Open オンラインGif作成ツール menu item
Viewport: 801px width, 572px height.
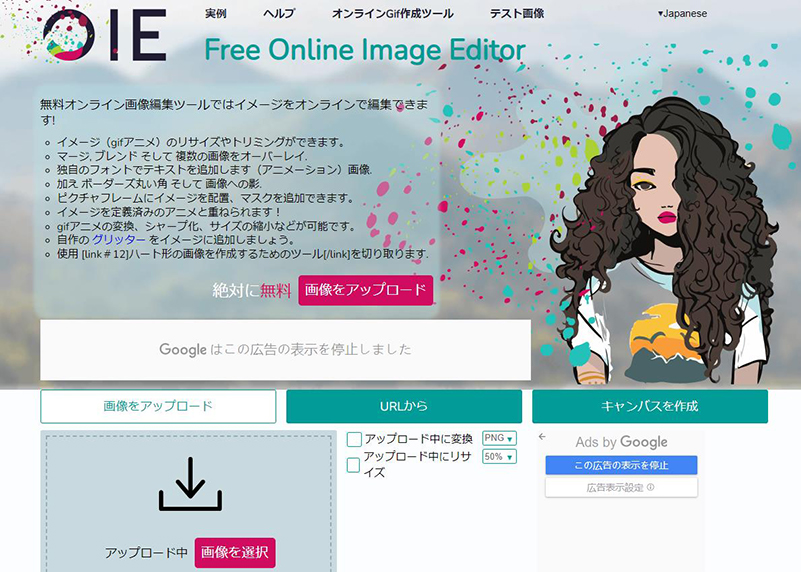point(392,14)
